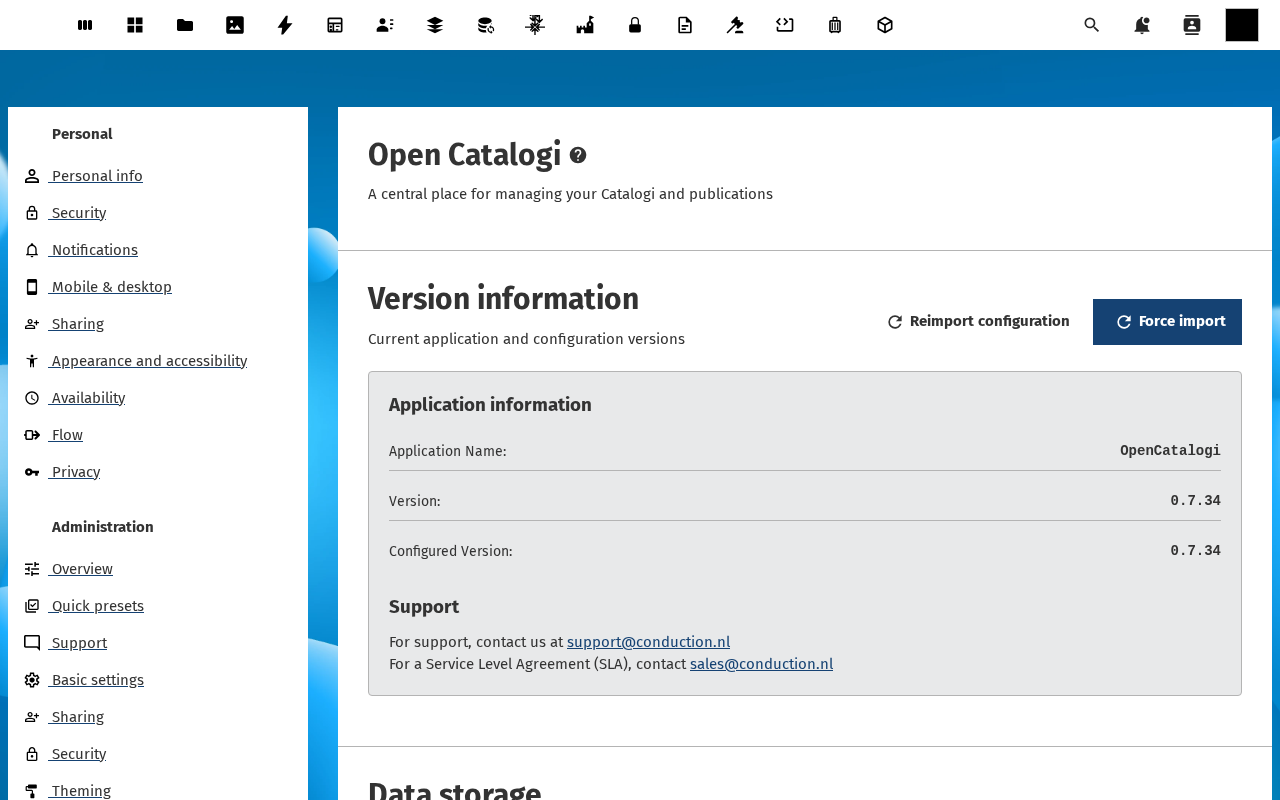
Task: Click the Force import button
Action: (x=1167, y=322)
